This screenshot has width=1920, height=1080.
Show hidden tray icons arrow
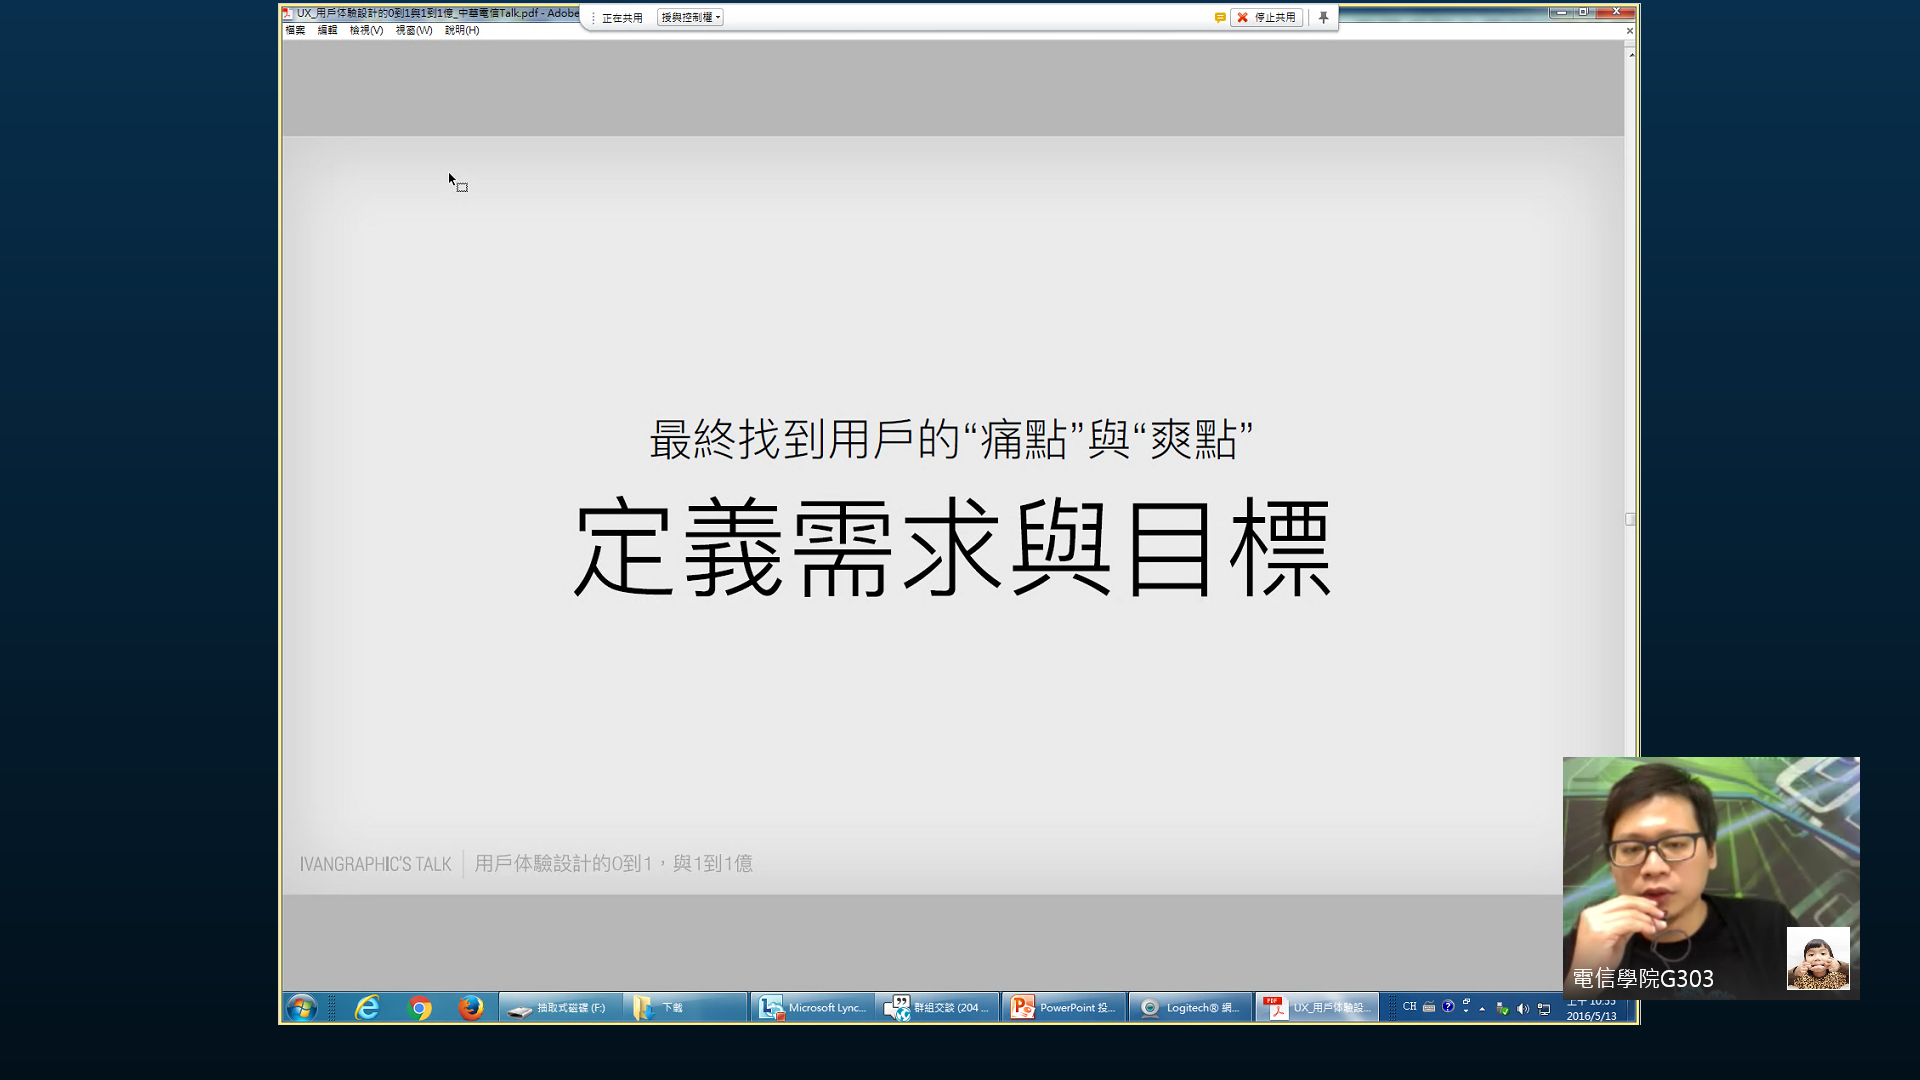click(x=1482, y=1009)
